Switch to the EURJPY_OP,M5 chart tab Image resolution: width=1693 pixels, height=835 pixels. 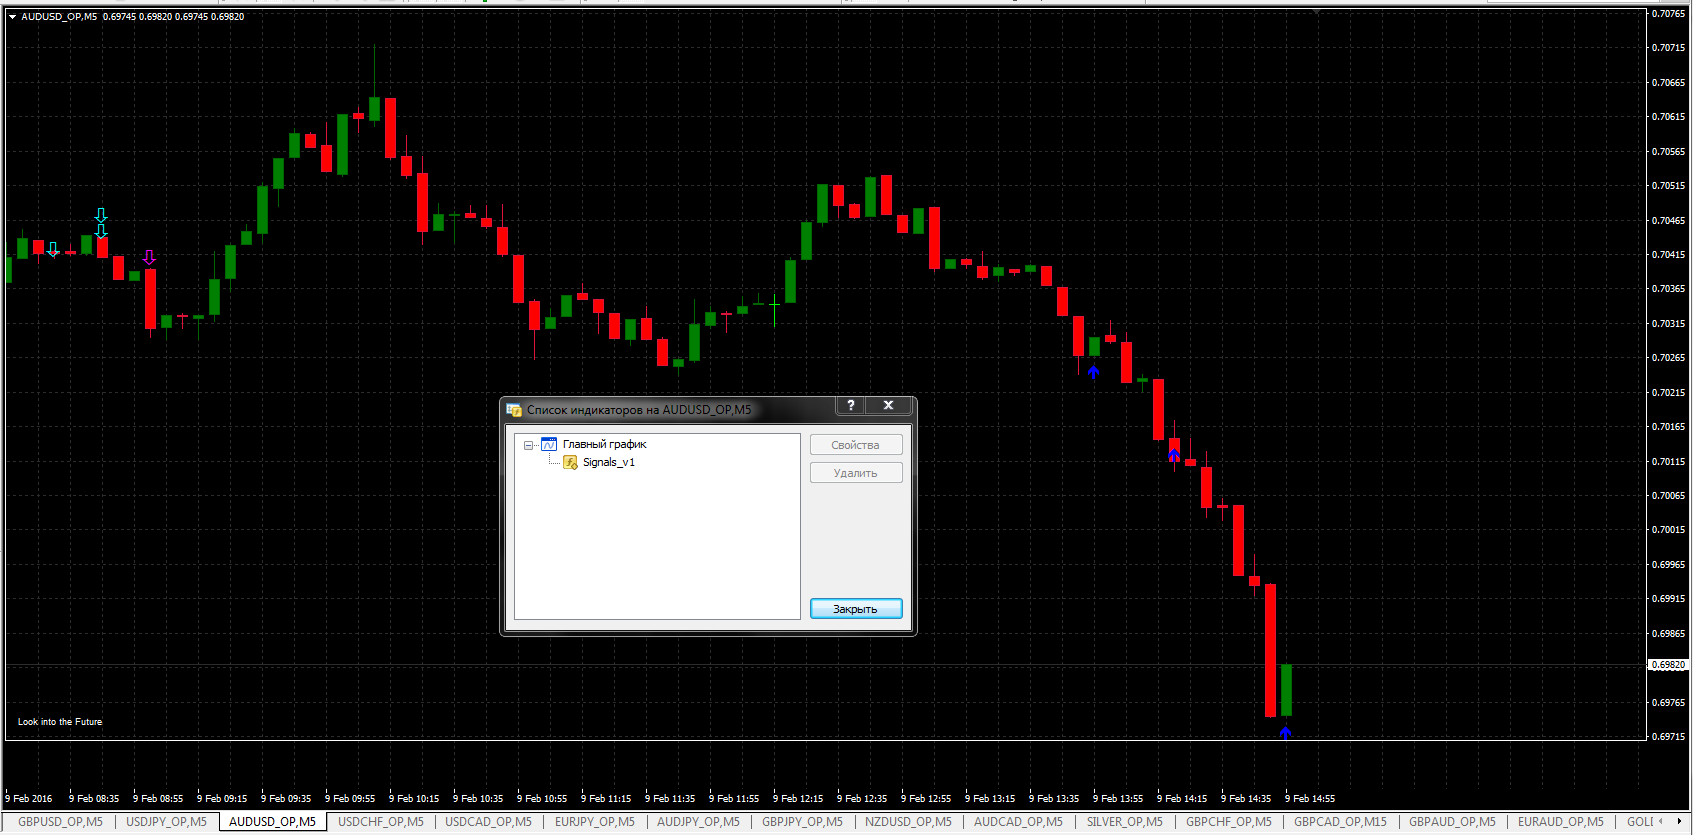click(595, 822)
